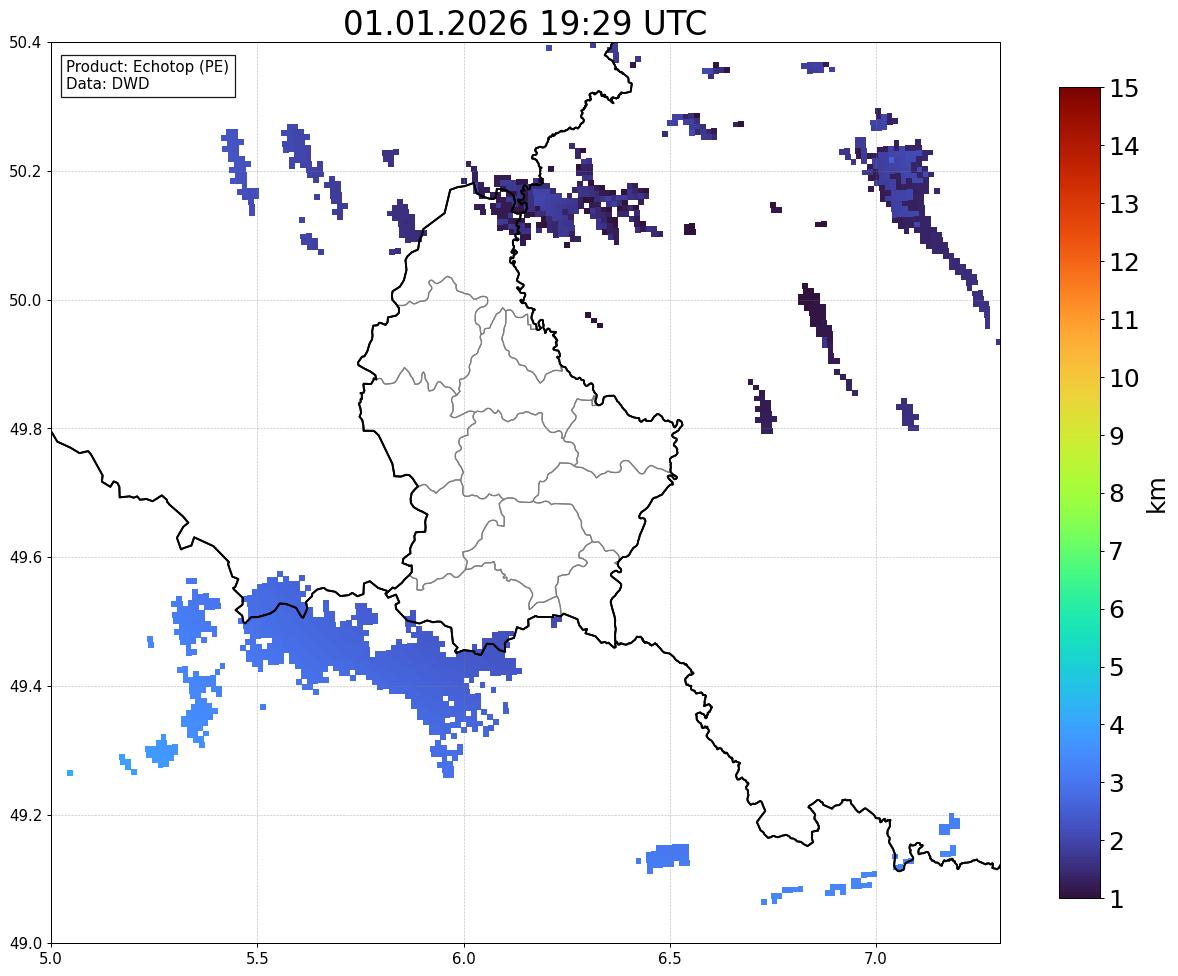
Task: Click the latitude axis label '49.6'
Action: click(25, 557)
